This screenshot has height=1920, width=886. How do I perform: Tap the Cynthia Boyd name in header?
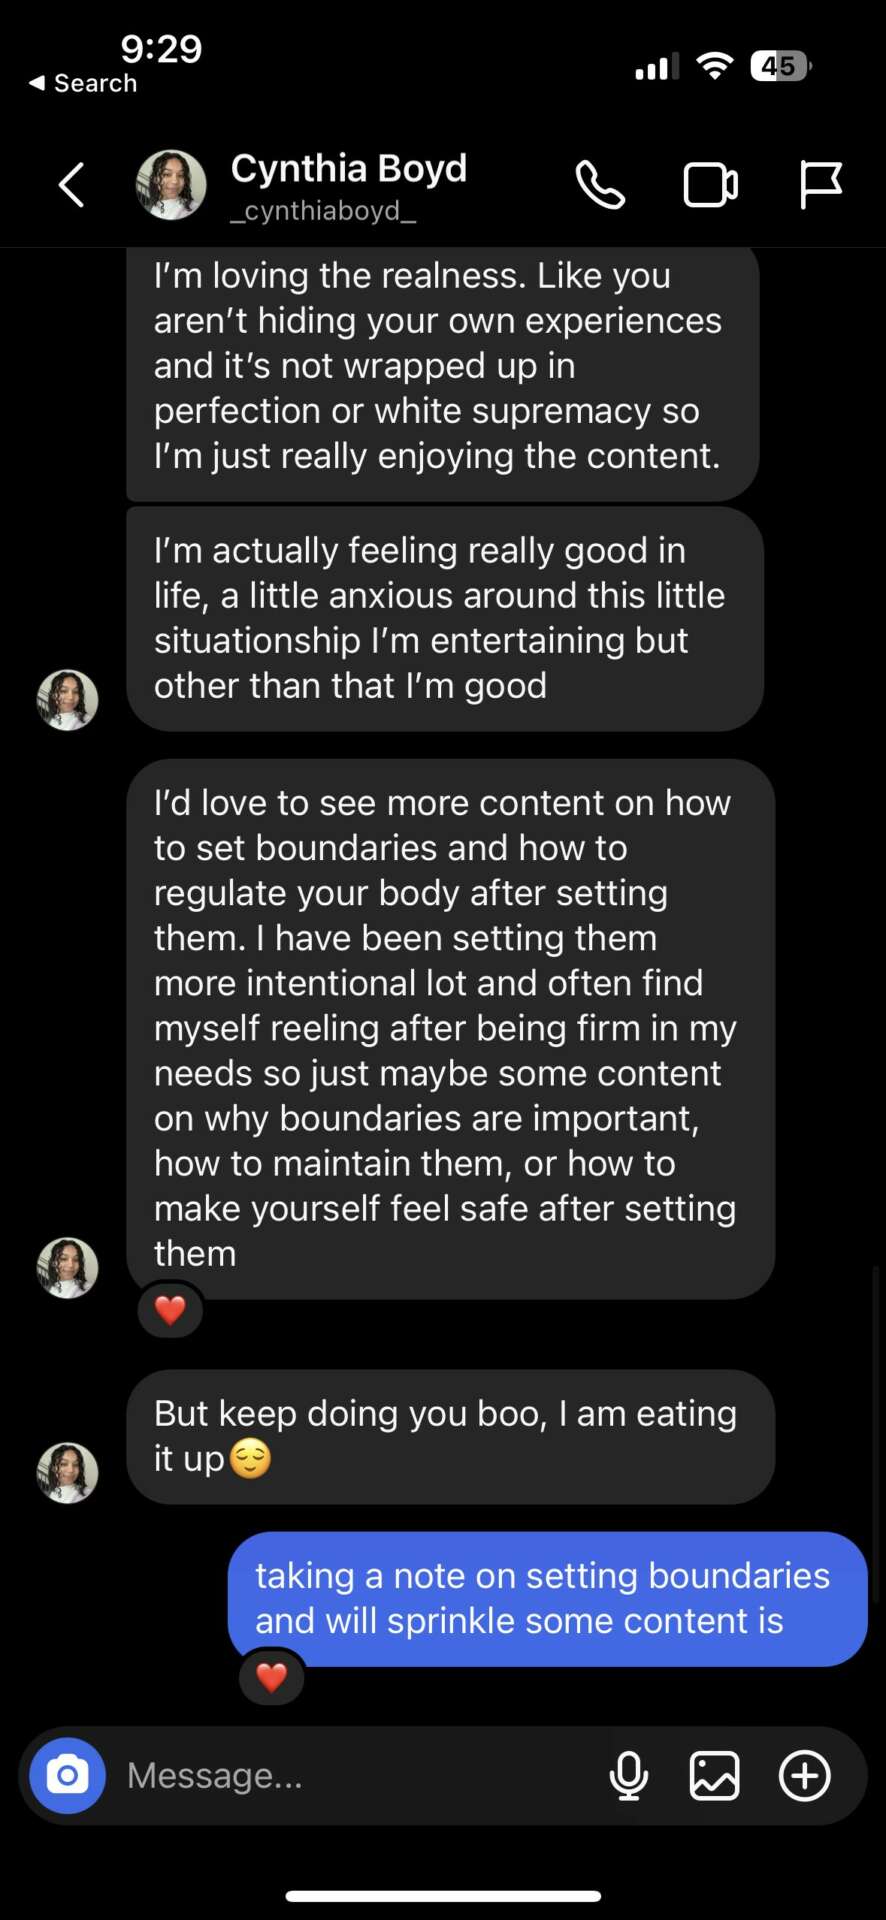click(x=349, y=168)
